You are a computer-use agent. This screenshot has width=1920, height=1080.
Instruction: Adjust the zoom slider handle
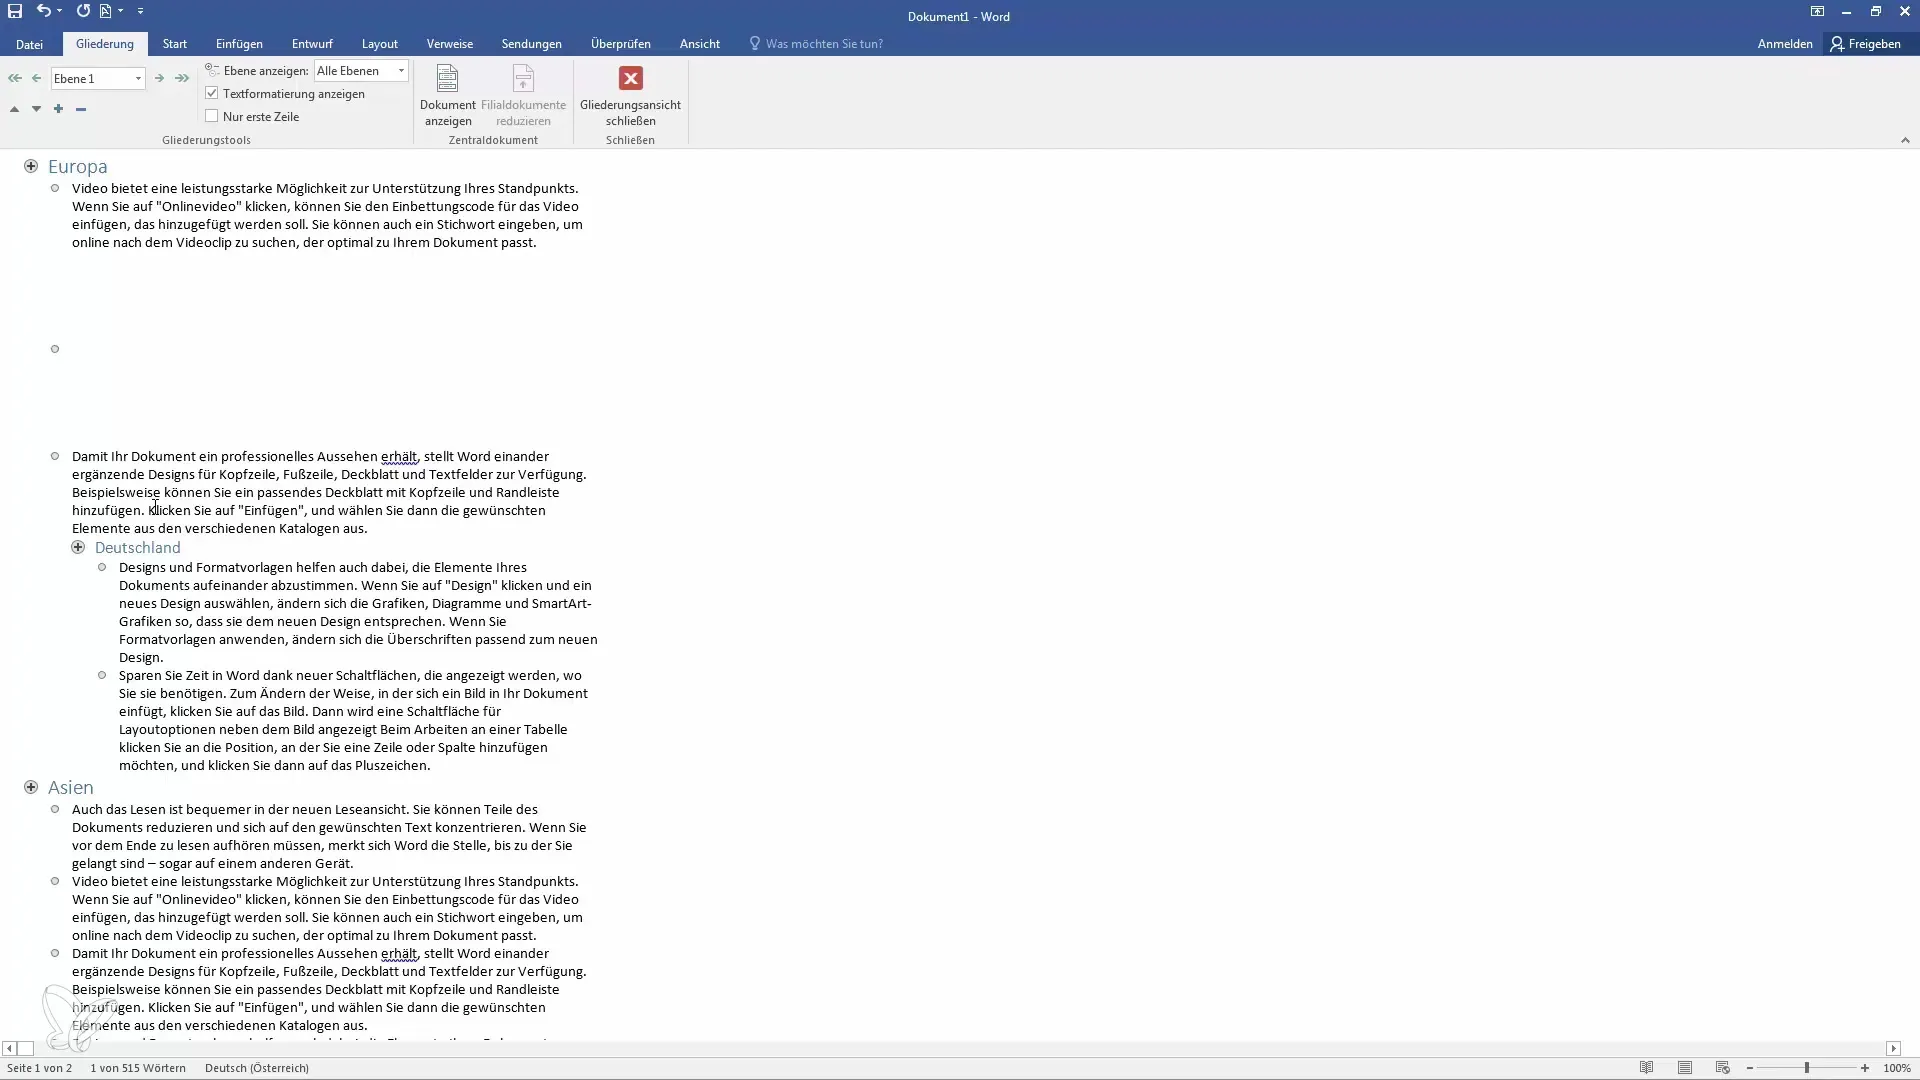(1807, 1068)
